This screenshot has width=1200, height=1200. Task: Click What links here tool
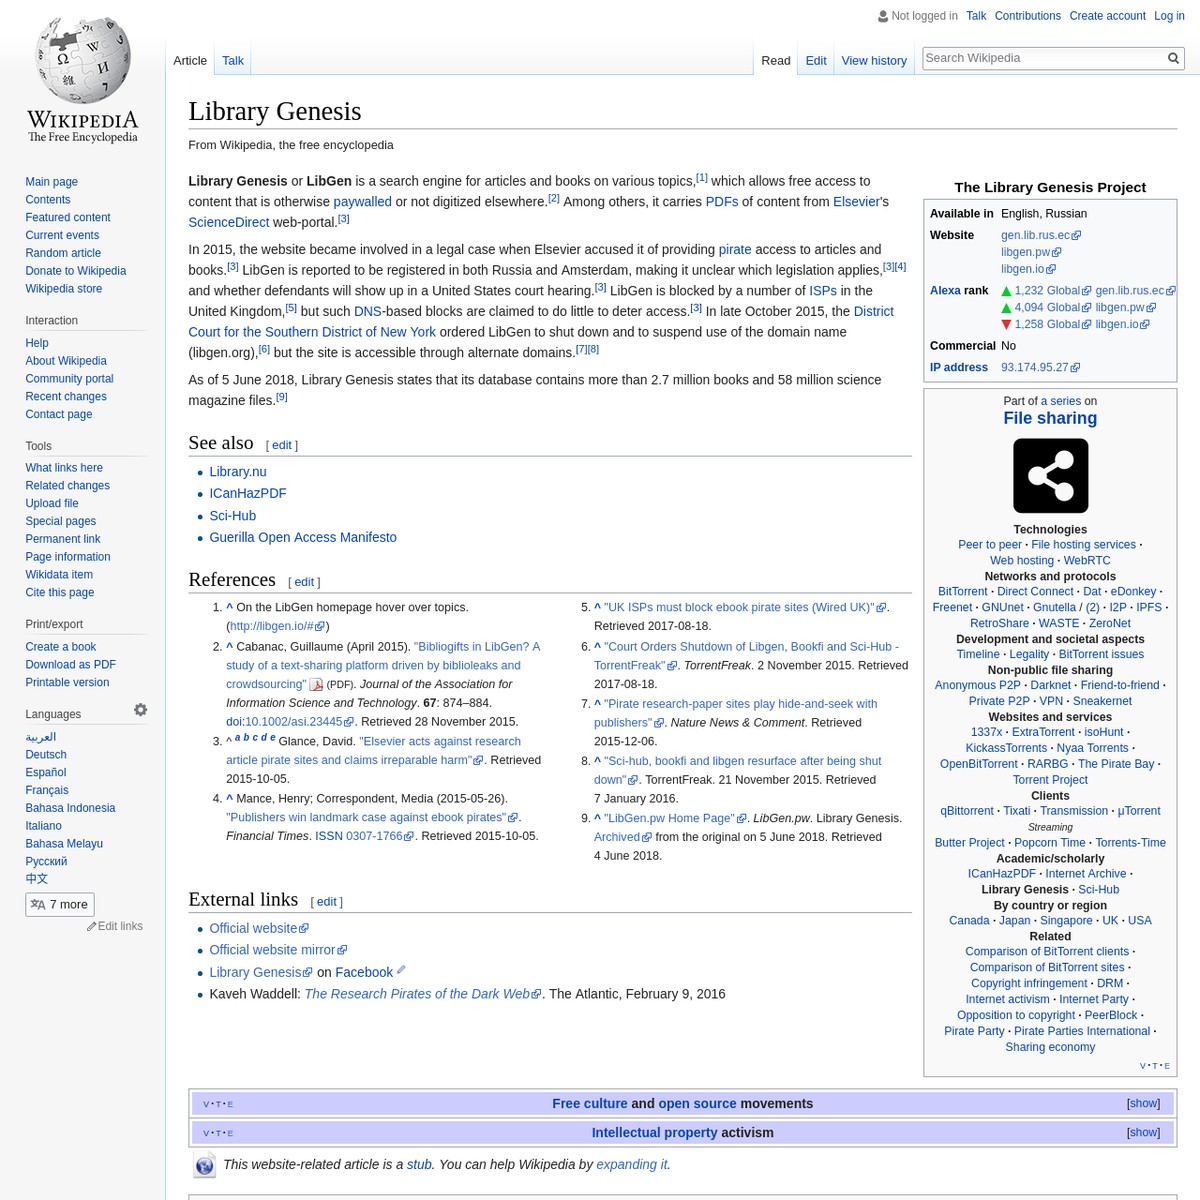tap(64, 468)
